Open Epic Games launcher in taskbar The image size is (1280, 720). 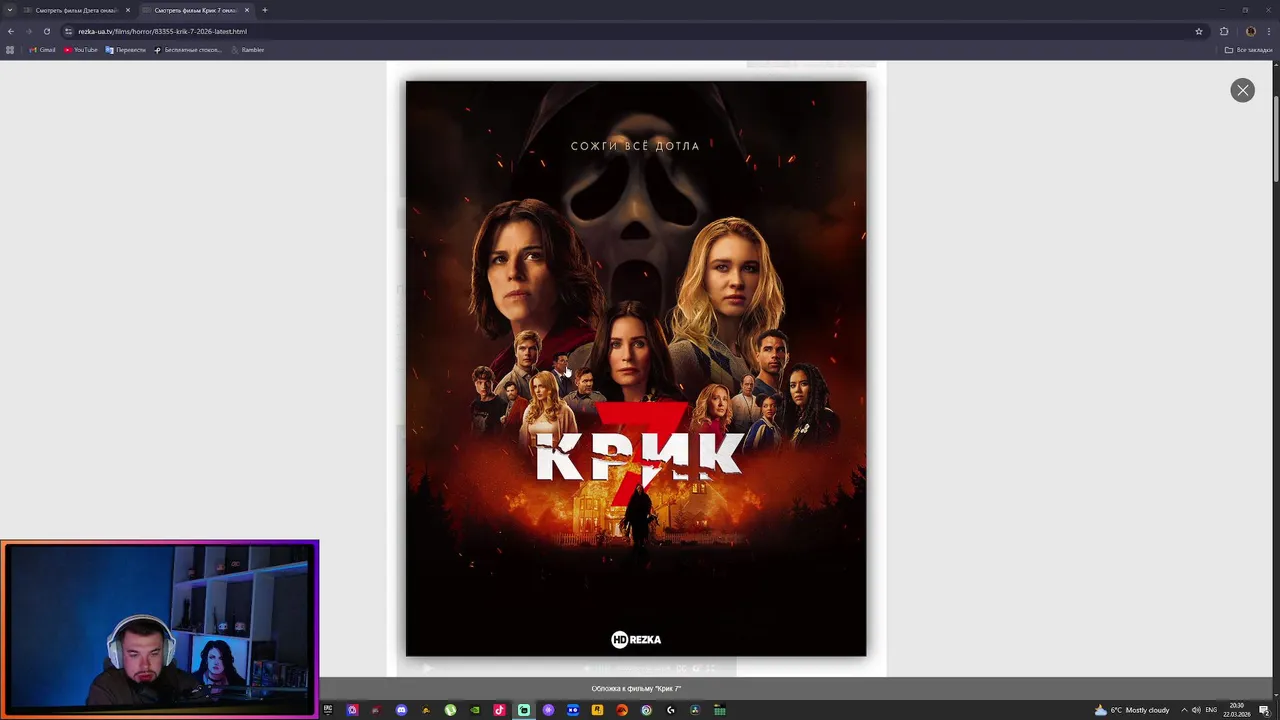click(327, 710)
